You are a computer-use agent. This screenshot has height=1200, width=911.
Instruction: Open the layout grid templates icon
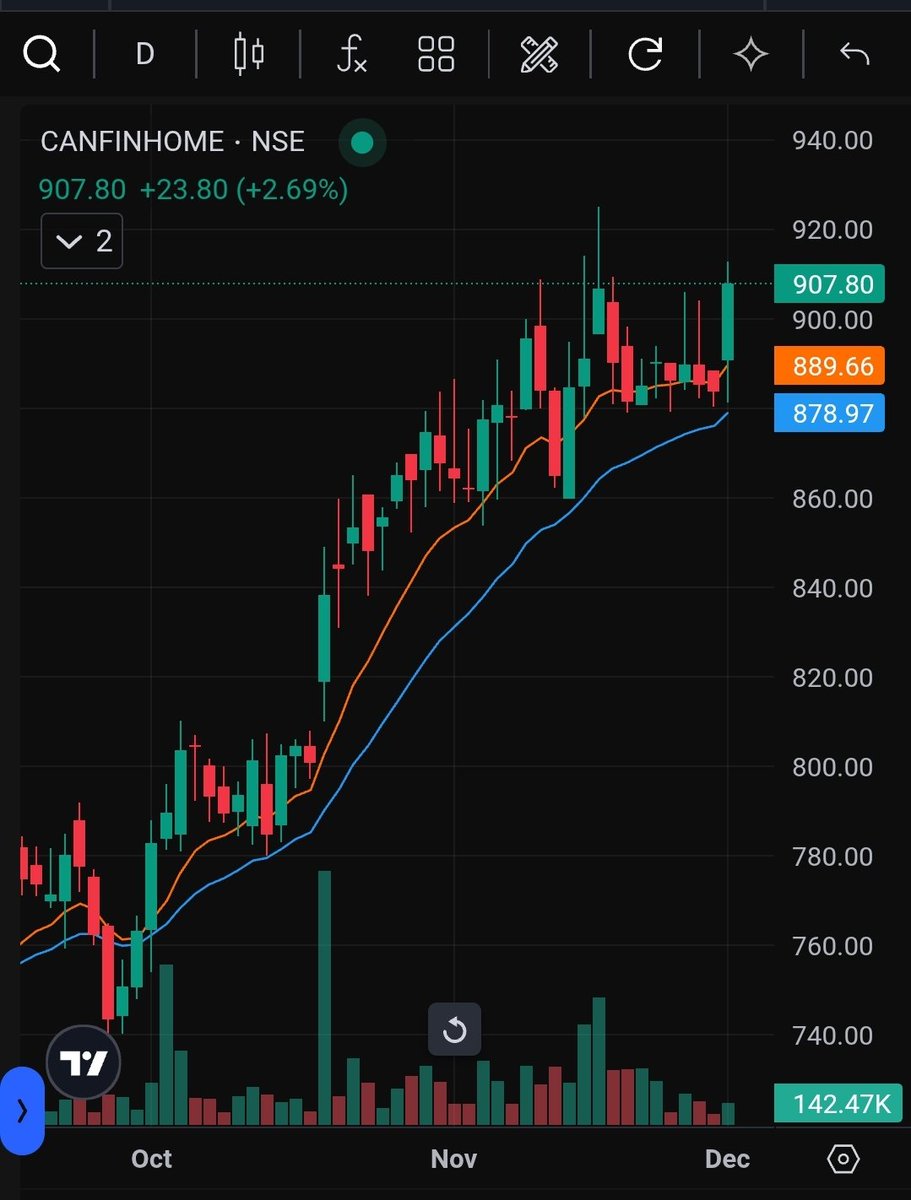click(x=436, y=54)
